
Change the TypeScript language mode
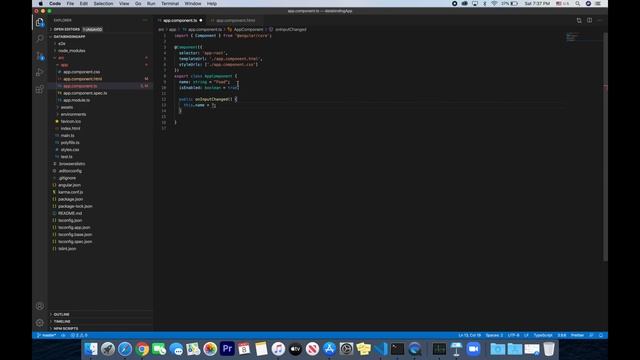click(x=543, y=336)
